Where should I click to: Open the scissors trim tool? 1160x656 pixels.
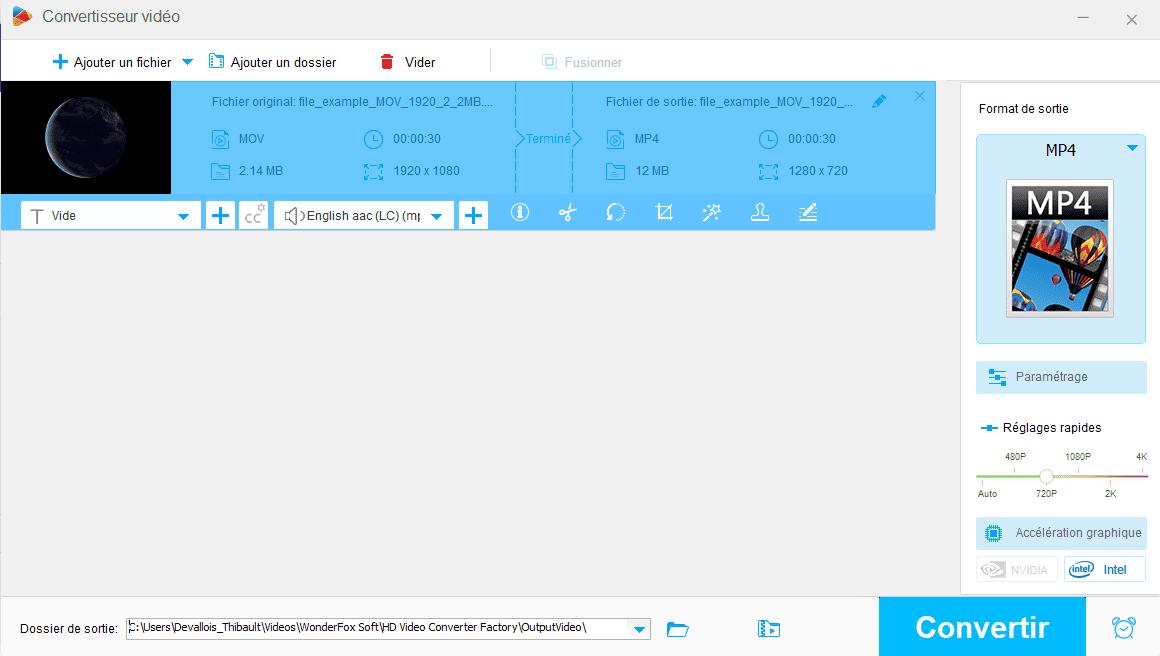tap(567, 213)
